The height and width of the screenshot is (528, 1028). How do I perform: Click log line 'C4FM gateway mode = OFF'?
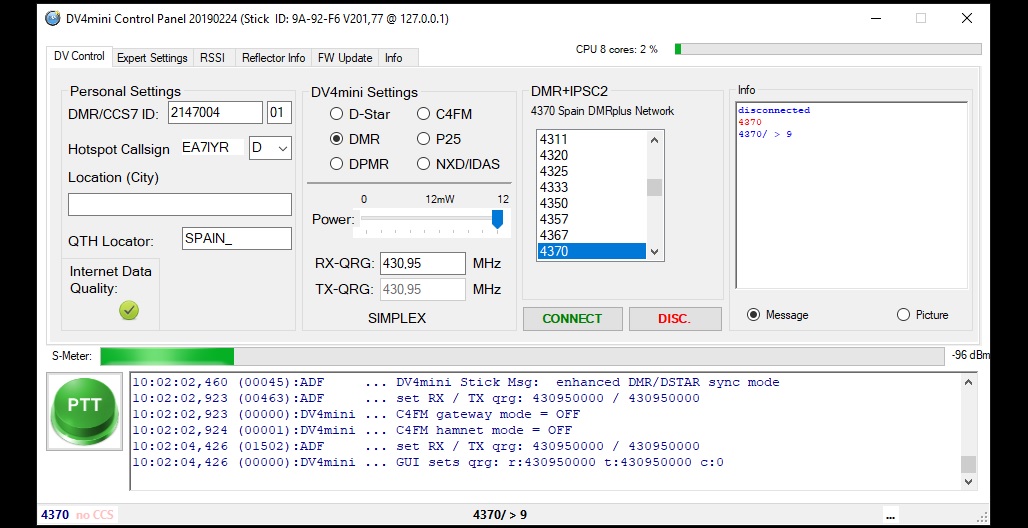pyautogui.click(x=488, y=415)
